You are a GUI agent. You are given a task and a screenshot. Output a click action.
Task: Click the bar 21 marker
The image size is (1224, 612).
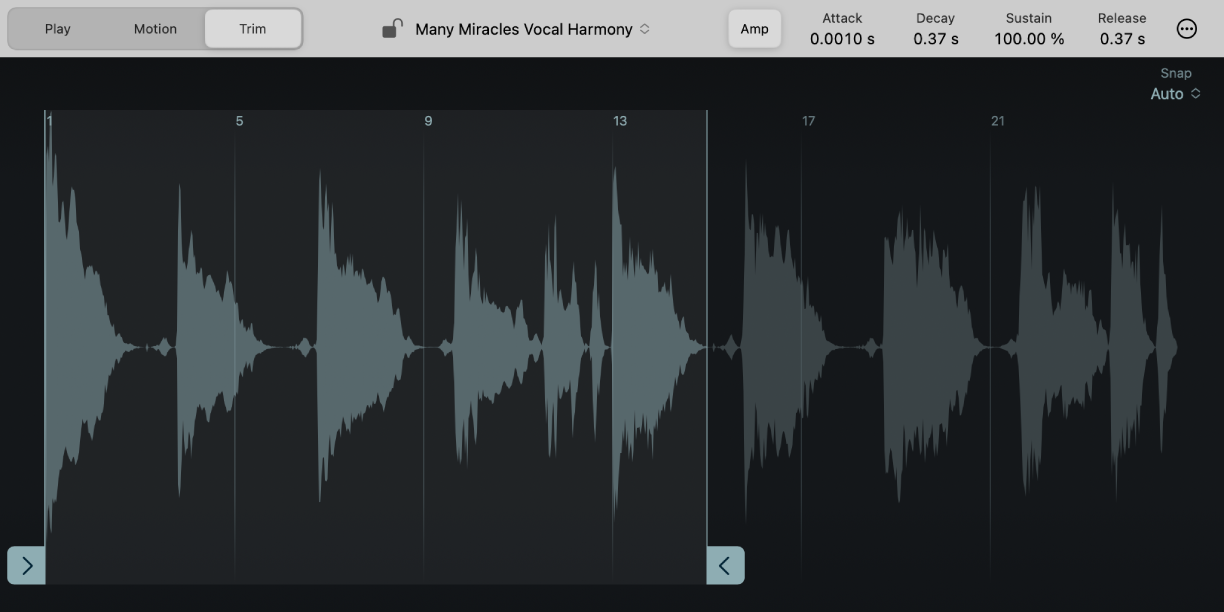(996, 120)
